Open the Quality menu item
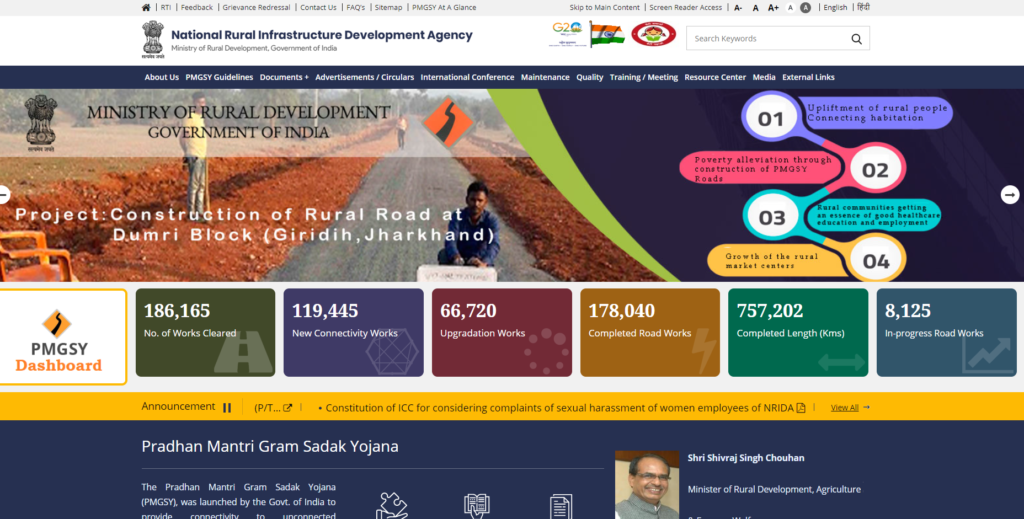This screenshot has height=519, width=1024. click(x=590, y=77)
